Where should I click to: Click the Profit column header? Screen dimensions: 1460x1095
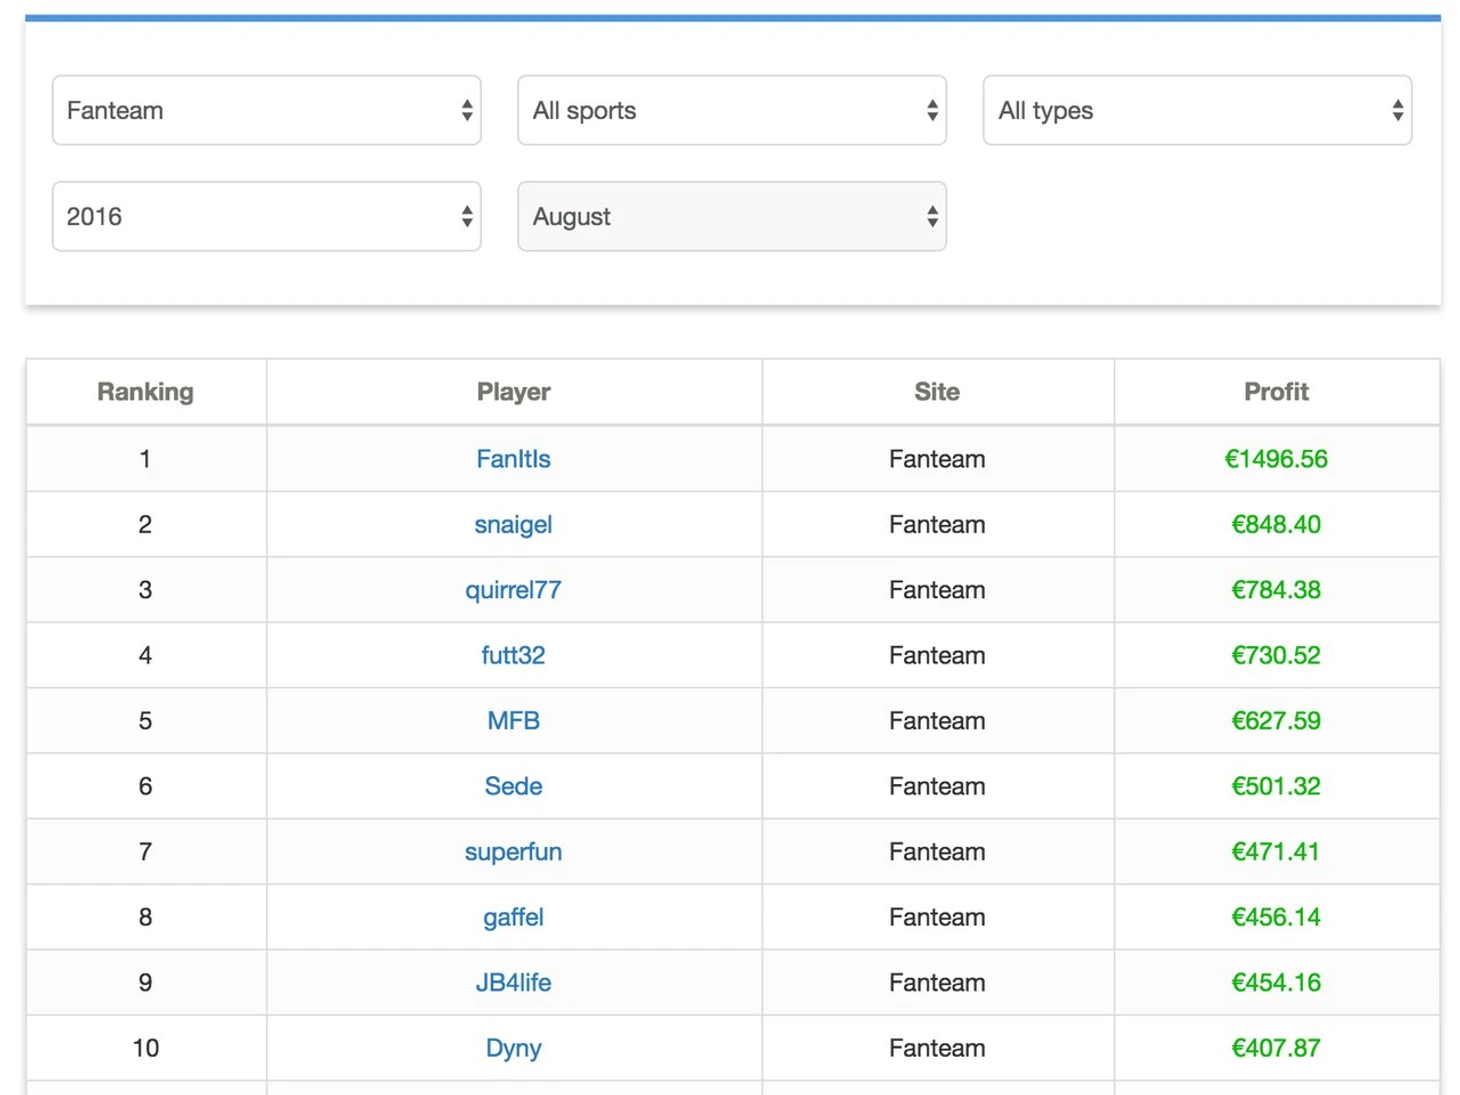1275,392
